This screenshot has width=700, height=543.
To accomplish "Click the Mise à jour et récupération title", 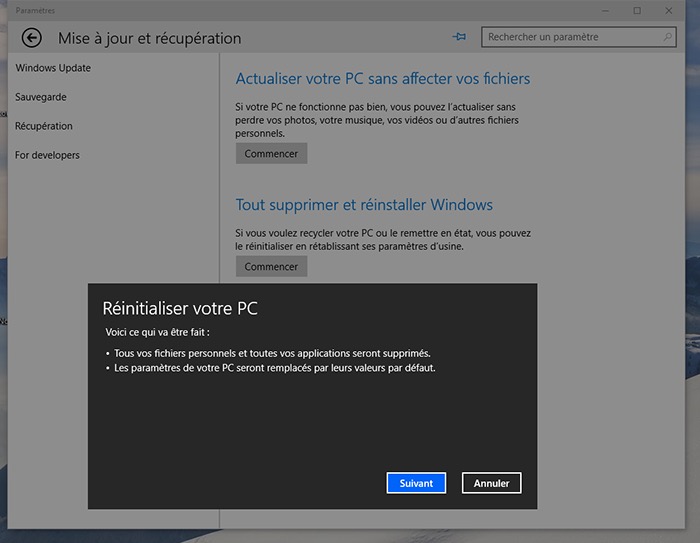I will coord(150,38).
